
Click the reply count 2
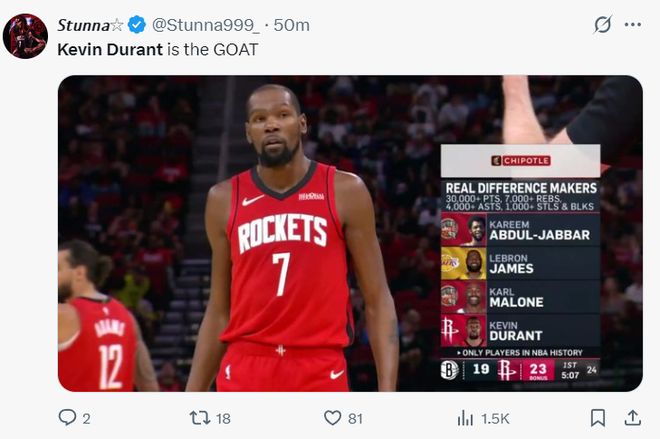(x=86, y=418)
